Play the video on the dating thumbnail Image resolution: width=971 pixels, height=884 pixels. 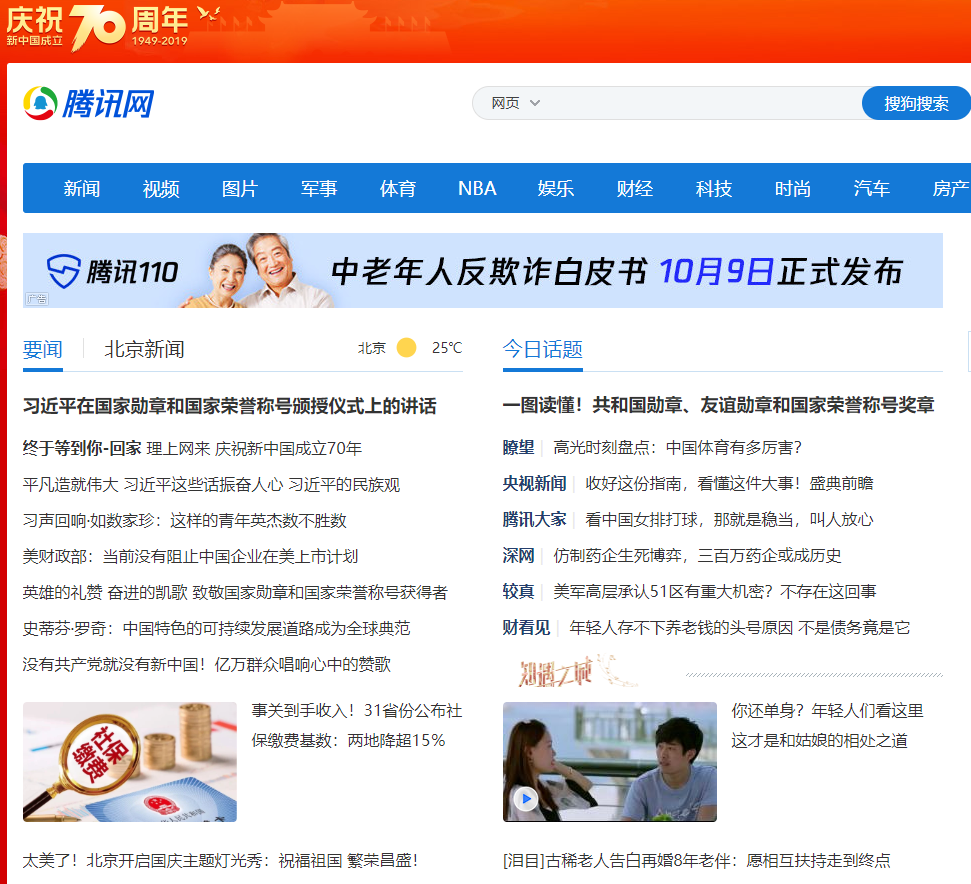pos(526,799)
